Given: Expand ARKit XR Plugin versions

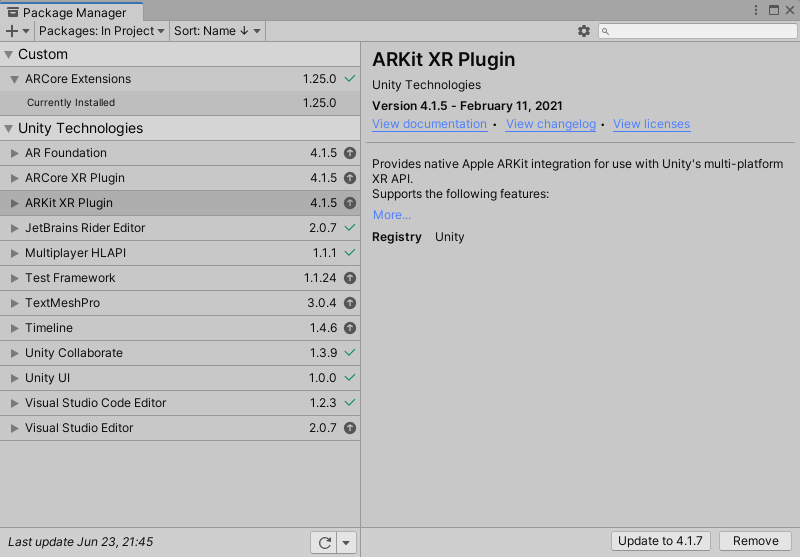Looking at the screenshot, I should (14, 203).
